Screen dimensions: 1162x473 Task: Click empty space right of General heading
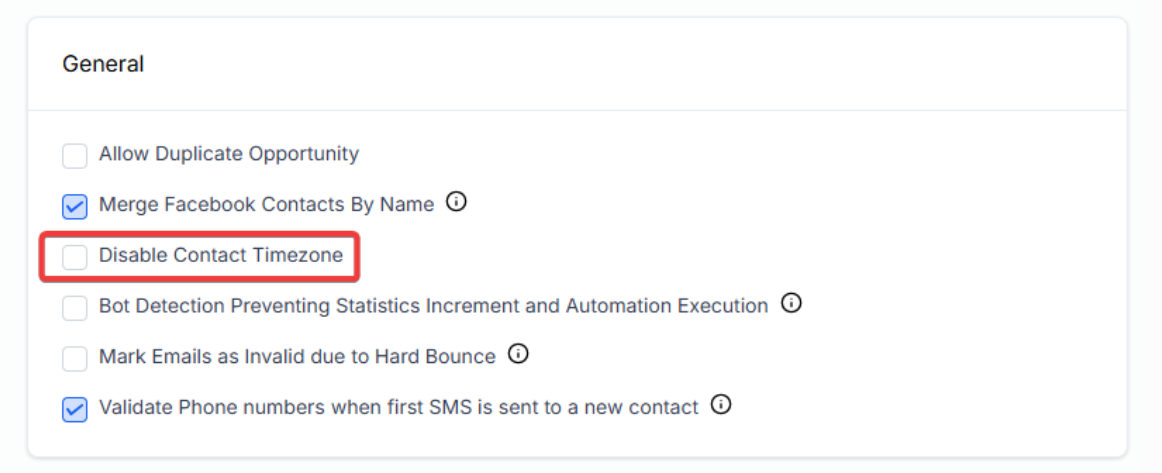(600, 64)
